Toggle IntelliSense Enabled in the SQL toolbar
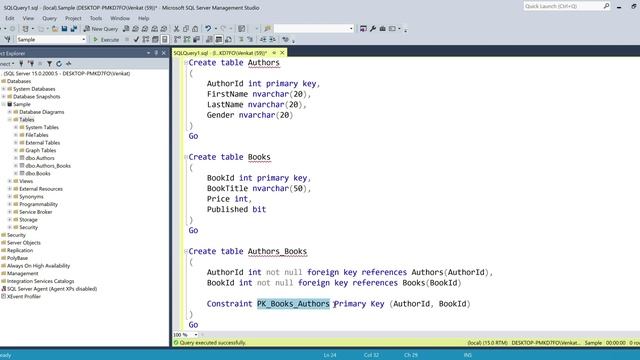The height and width of the screenshot is (360, 640). coord(164,40)
